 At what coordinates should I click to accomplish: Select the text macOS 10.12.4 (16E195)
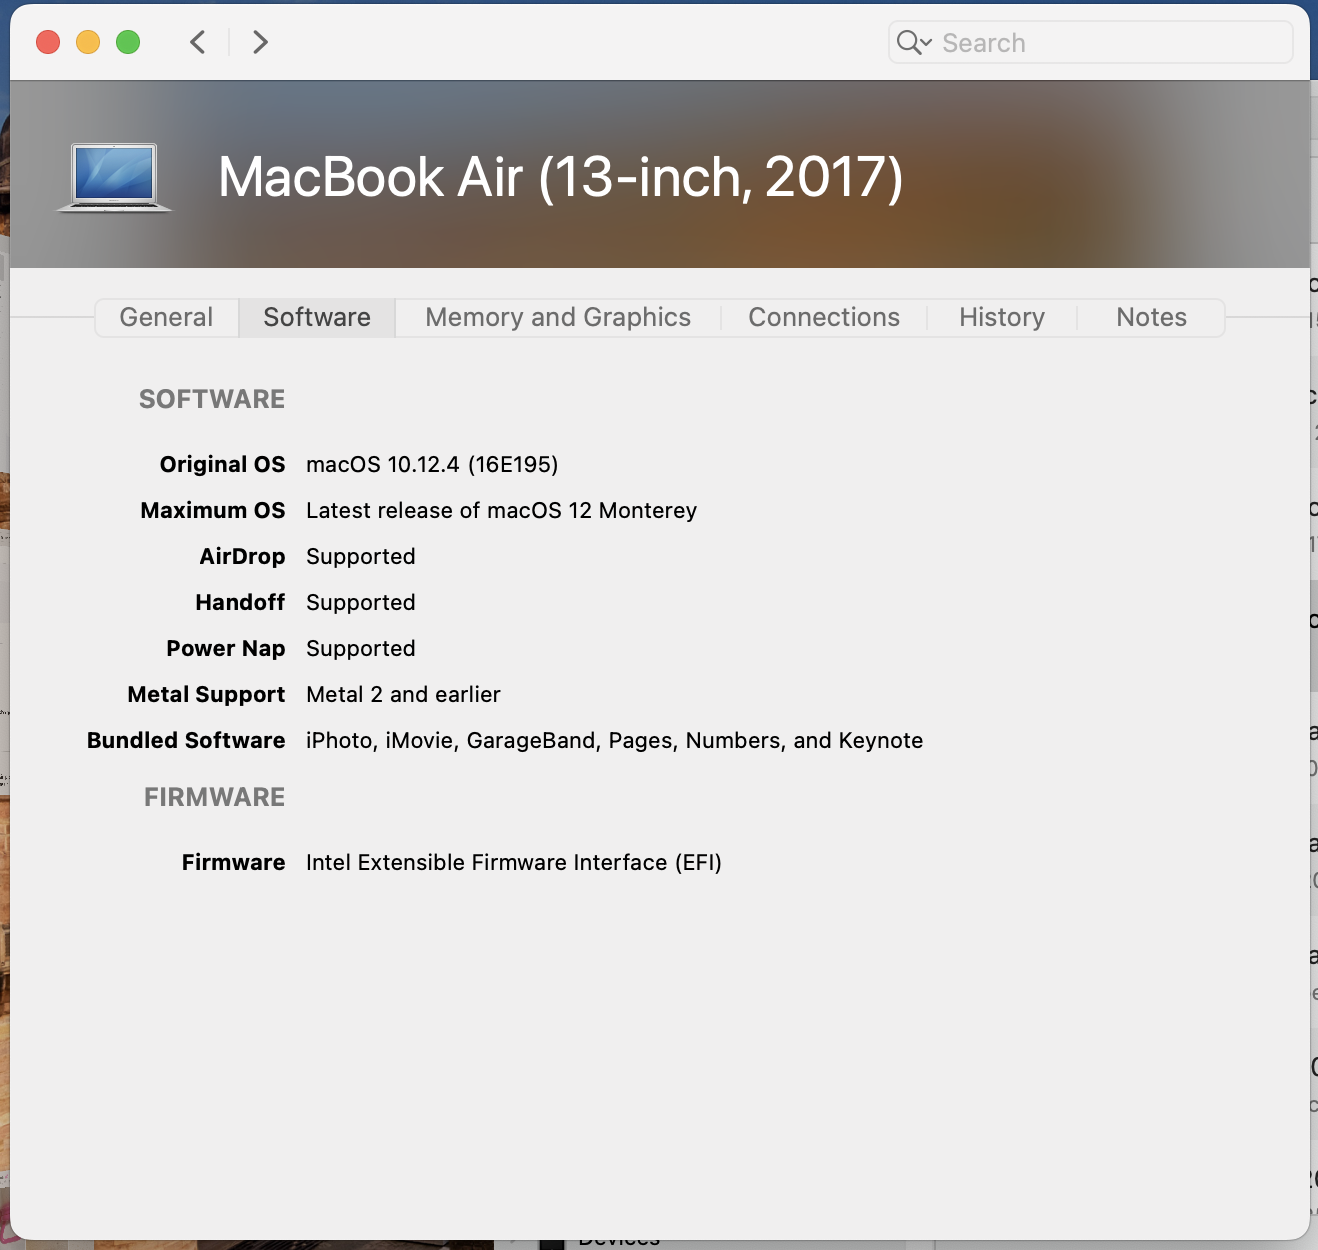(432, 464)
